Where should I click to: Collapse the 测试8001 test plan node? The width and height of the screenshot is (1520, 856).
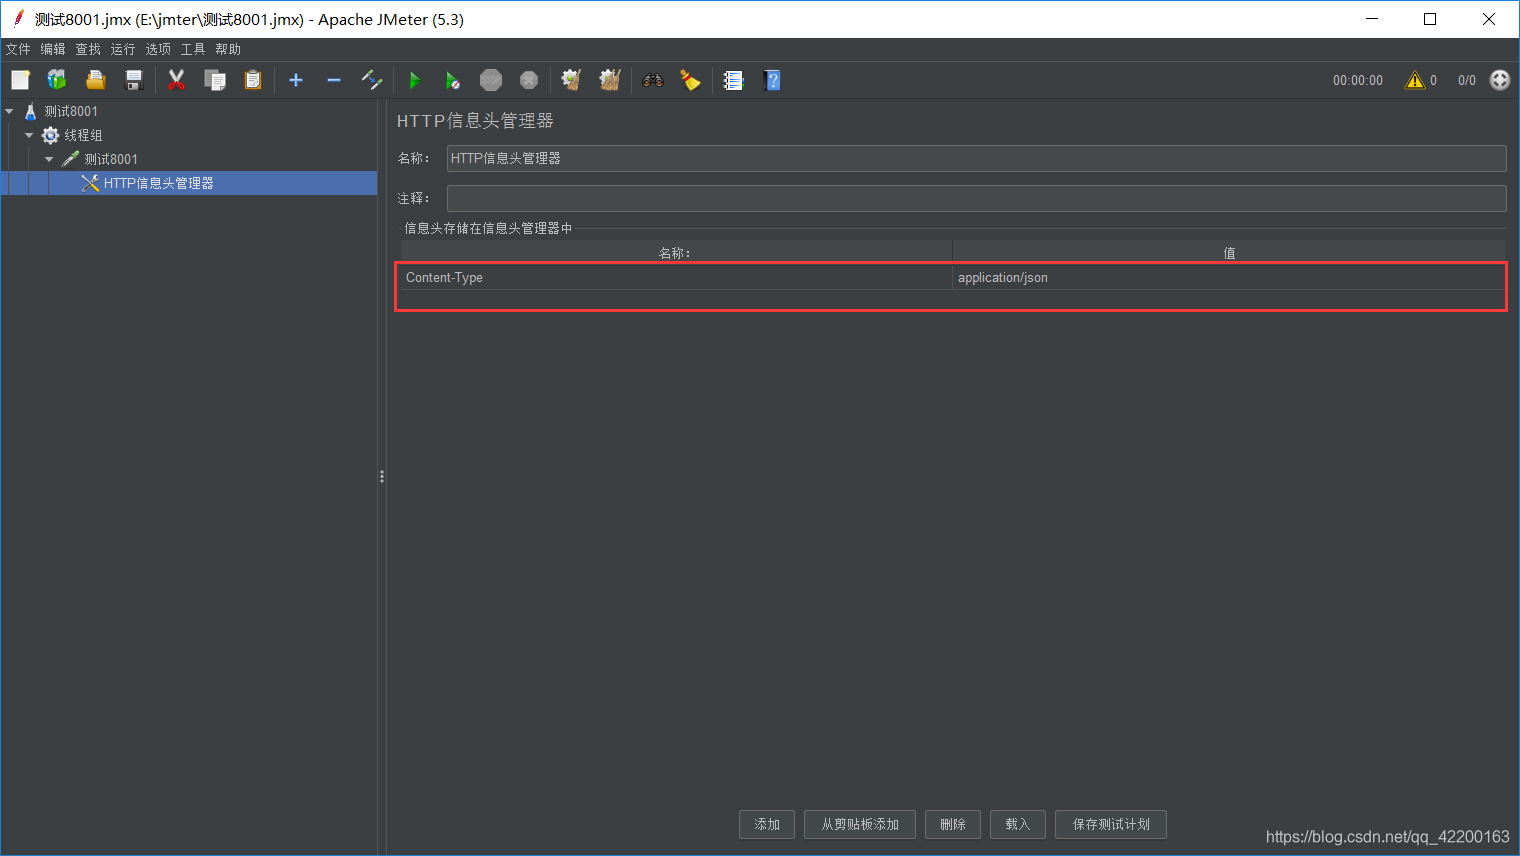pyautogui.click(x=9, y=111)
